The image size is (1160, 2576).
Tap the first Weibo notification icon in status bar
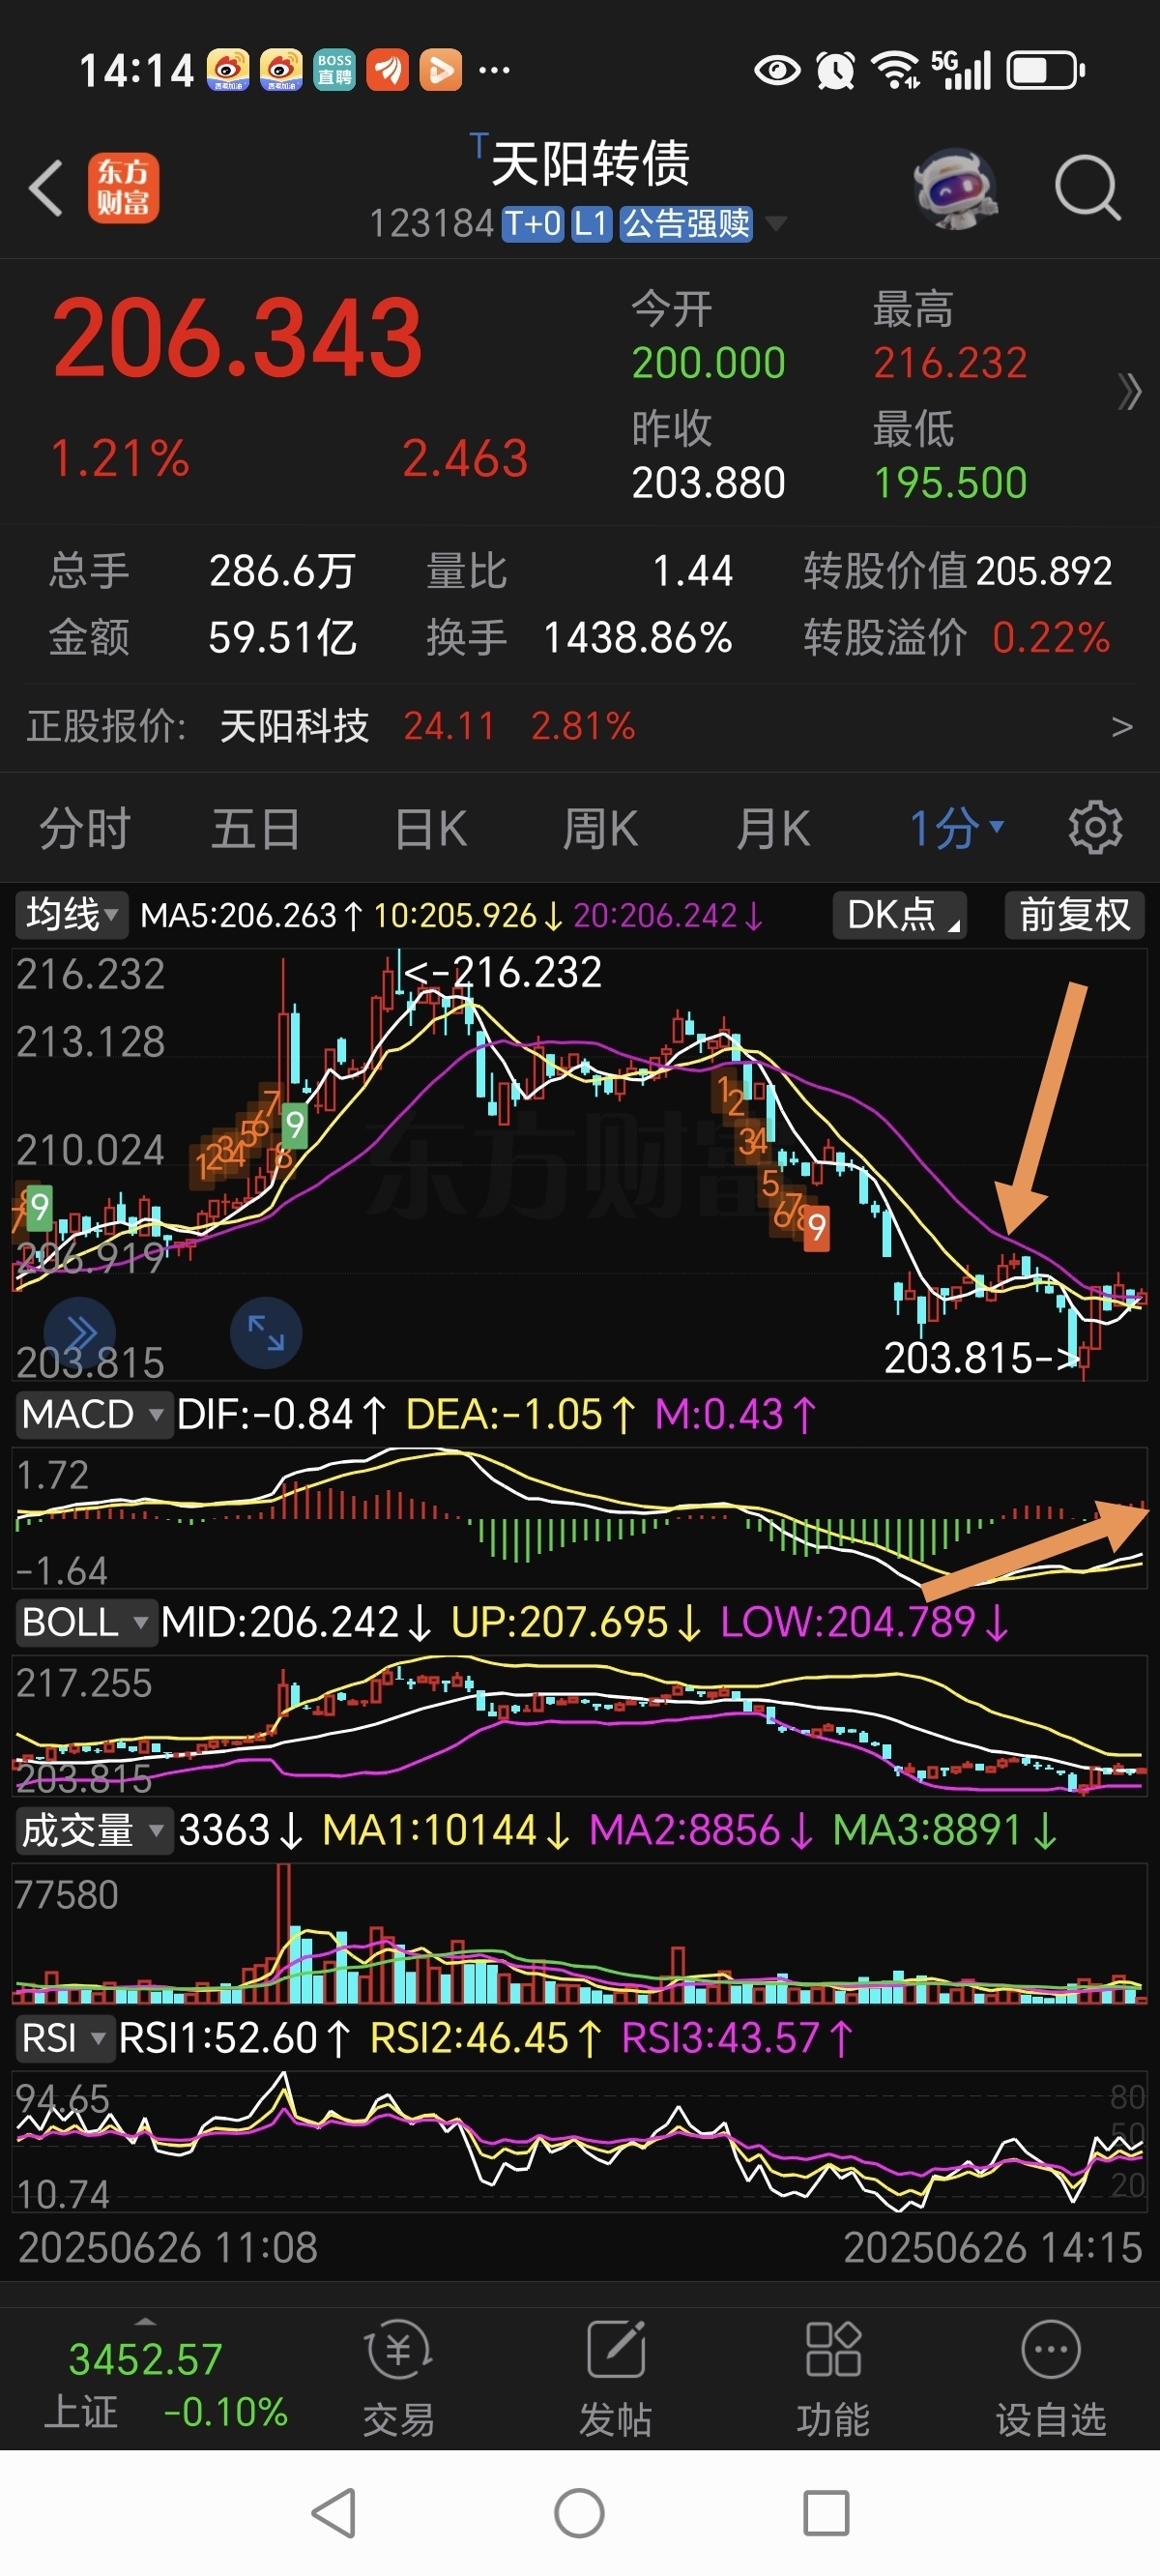(228, 70)
